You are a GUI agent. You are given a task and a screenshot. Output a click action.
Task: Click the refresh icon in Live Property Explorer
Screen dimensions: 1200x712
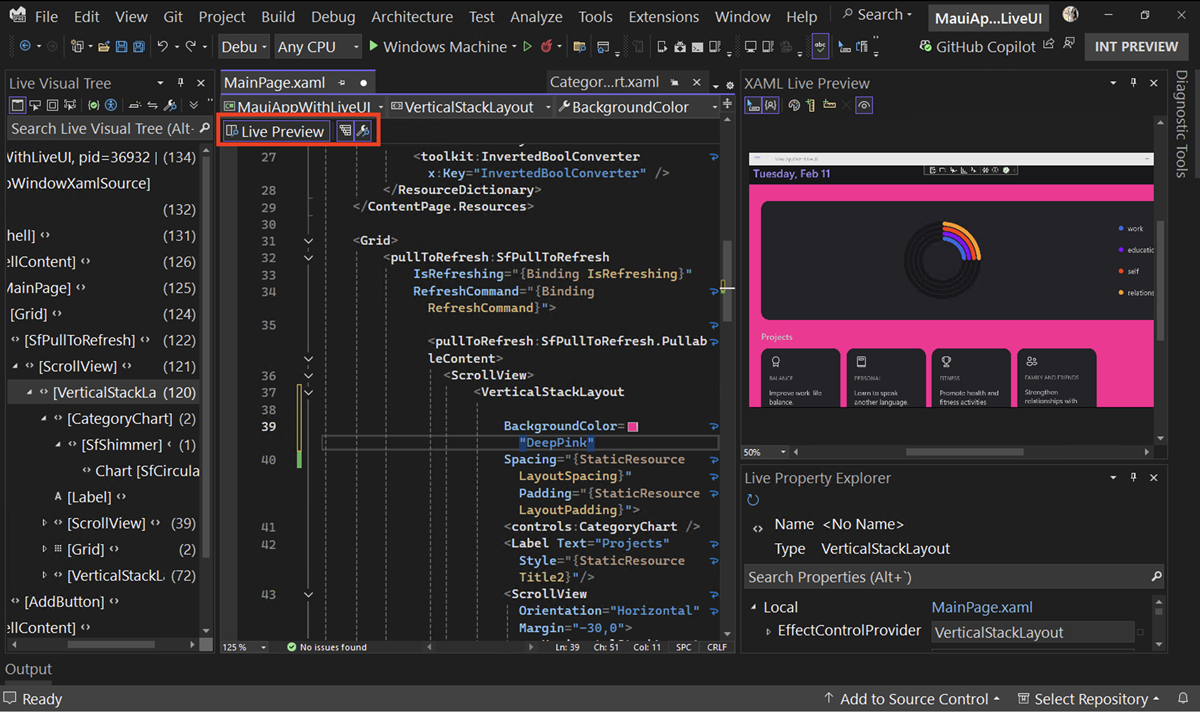coord(753,500)
